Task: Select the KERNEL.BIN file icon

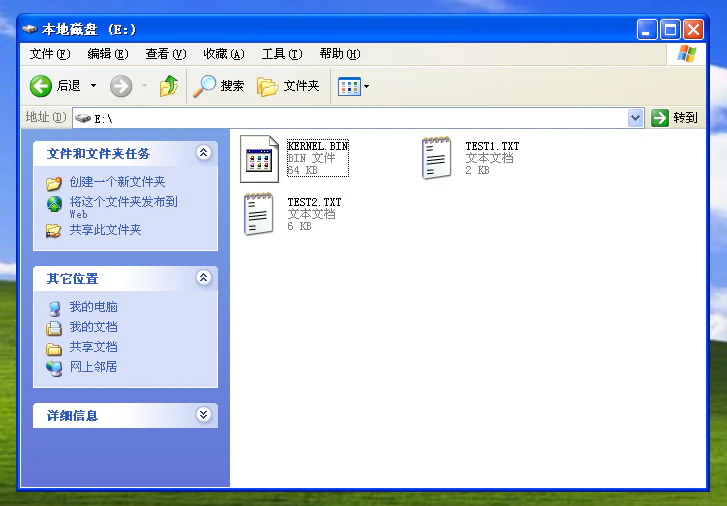Action: coord(259,159)
